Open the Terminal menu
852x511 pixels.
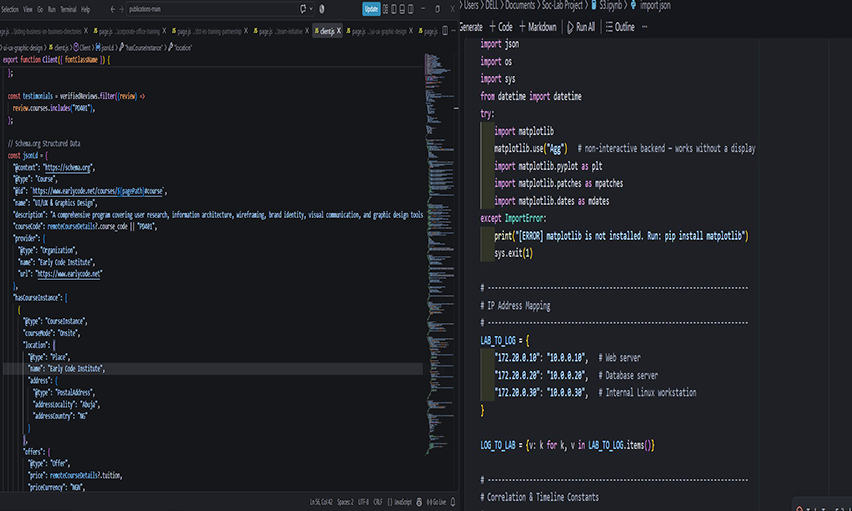pyautogui.click(x=68, y=9)
